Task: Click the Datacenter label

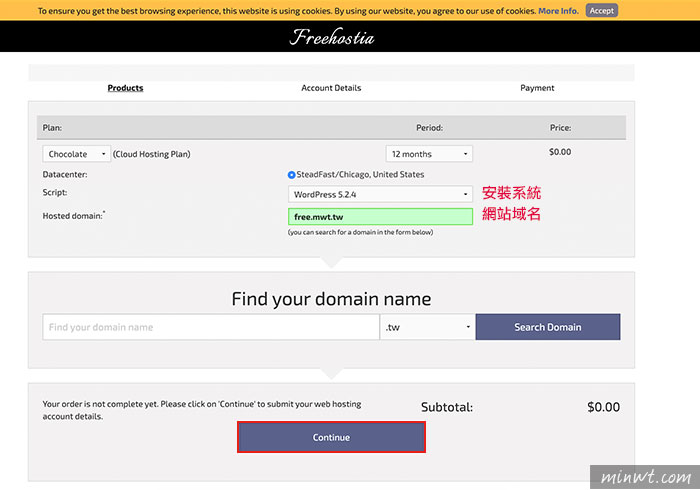Action: (65, 174)
